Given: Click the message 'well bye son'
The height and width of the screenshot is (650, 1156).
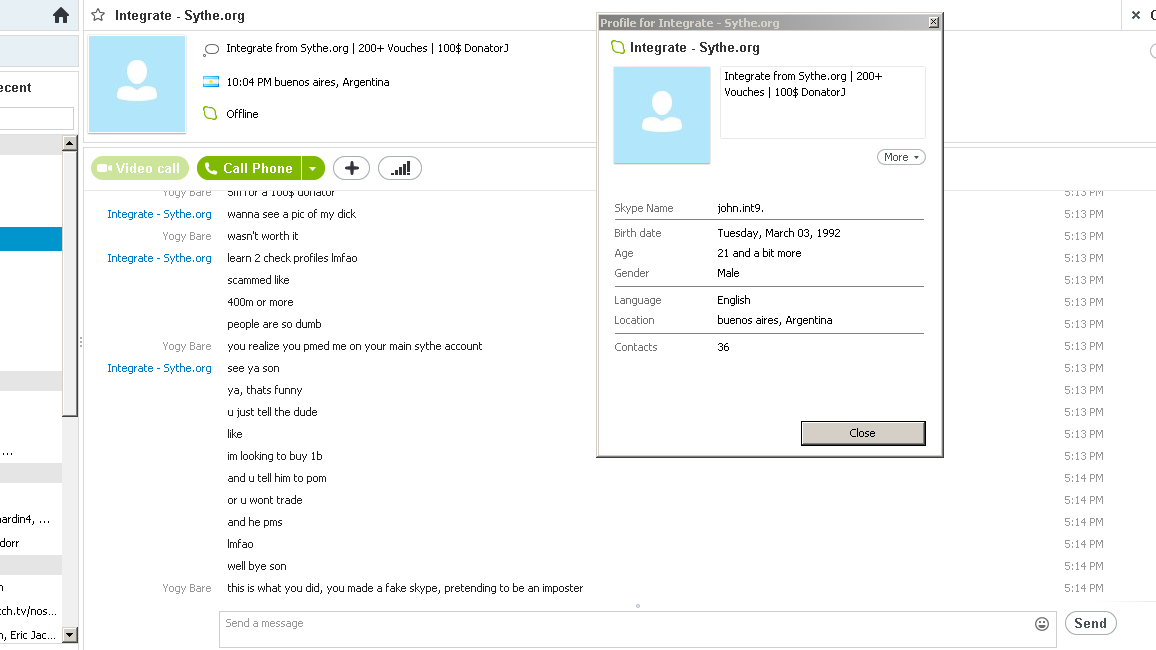Looking at the screenshot, I should pyautogui.click(x=257, y=566).
